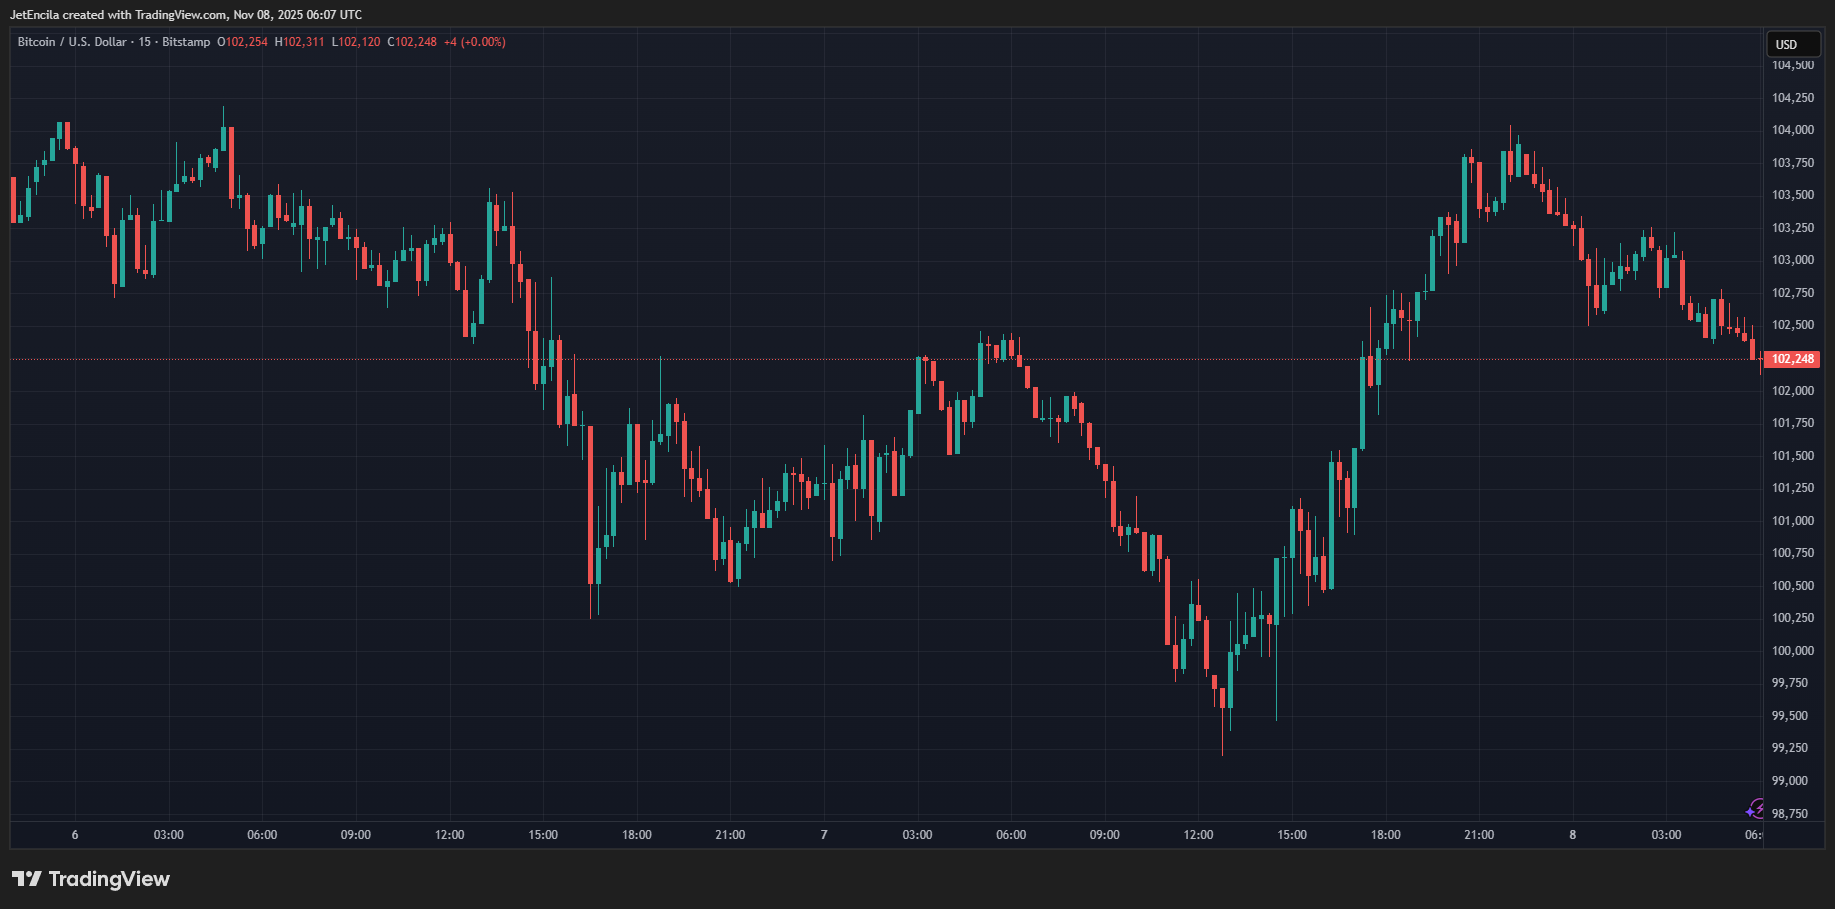
Task: Click the red 102,248 current price label
Action: point(1792,359)
